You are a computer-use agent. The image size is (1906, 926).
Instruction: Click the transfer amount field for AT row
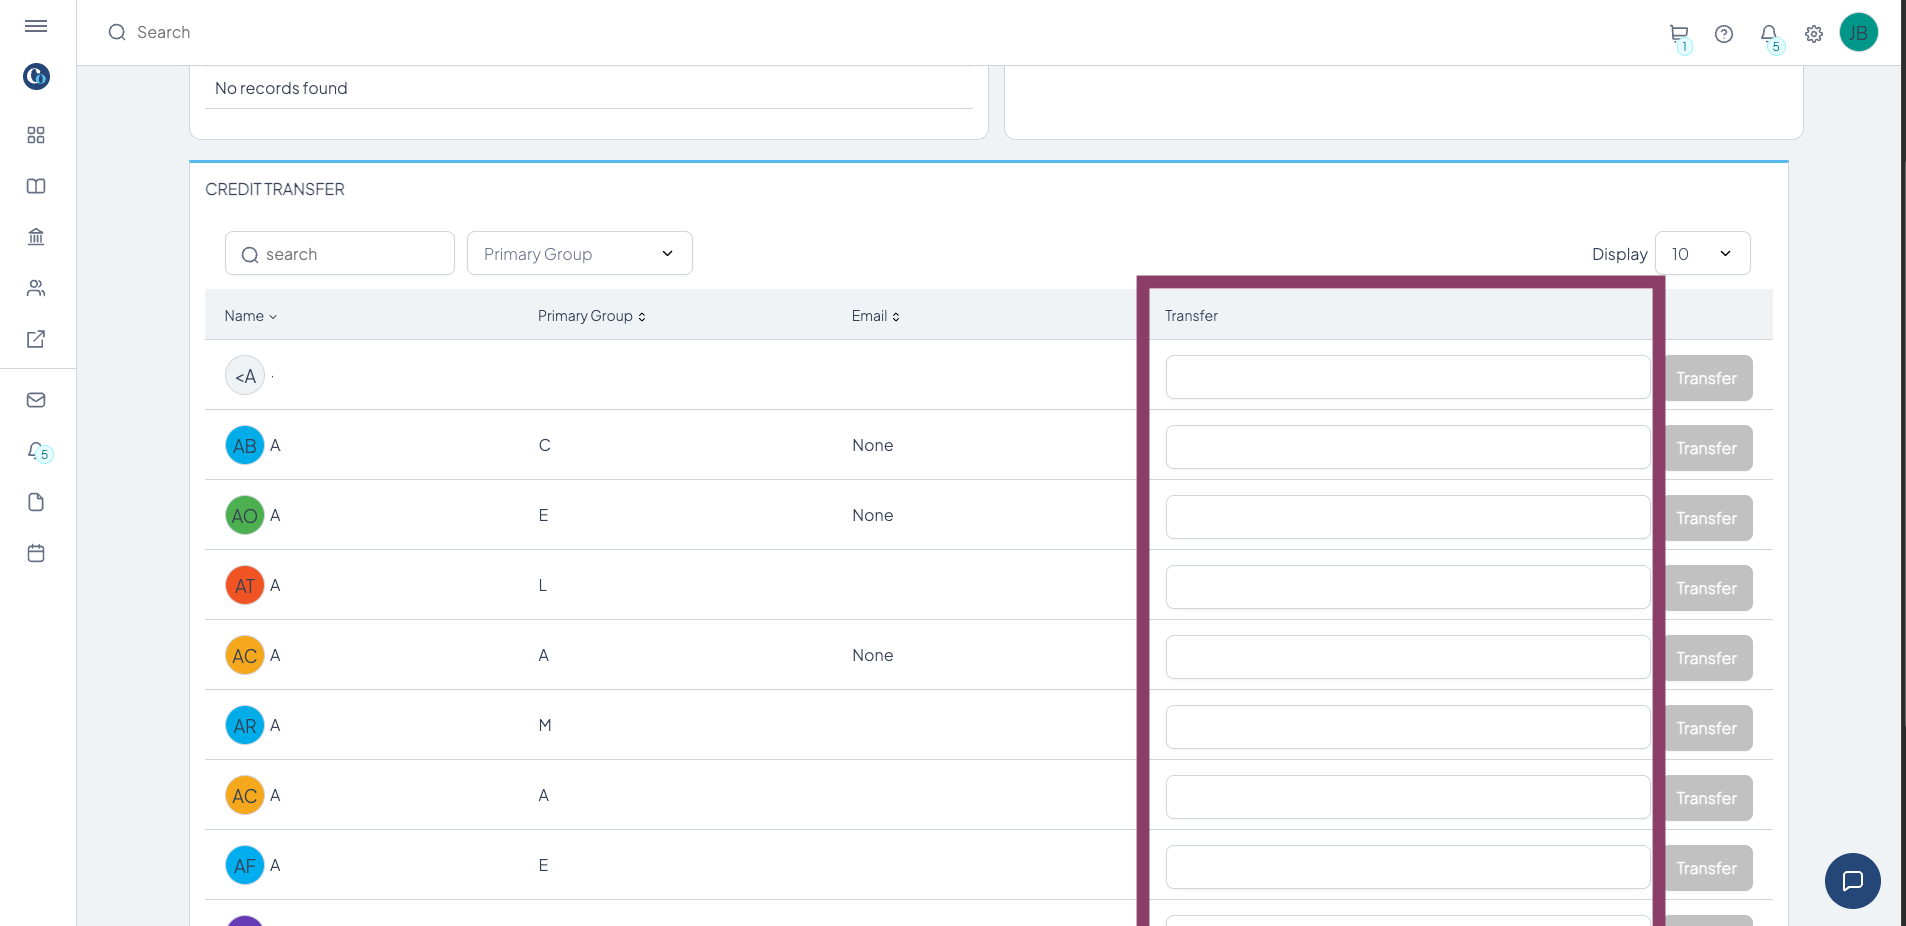[1408, 587]
